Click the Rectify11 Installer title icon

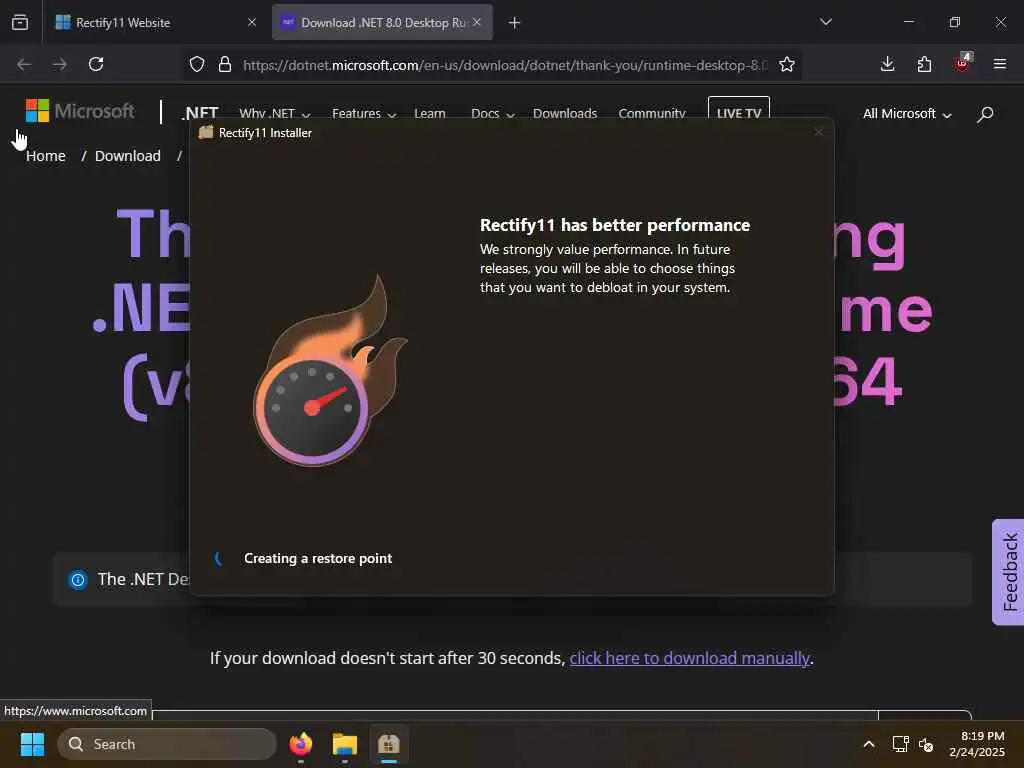[206, 133]
